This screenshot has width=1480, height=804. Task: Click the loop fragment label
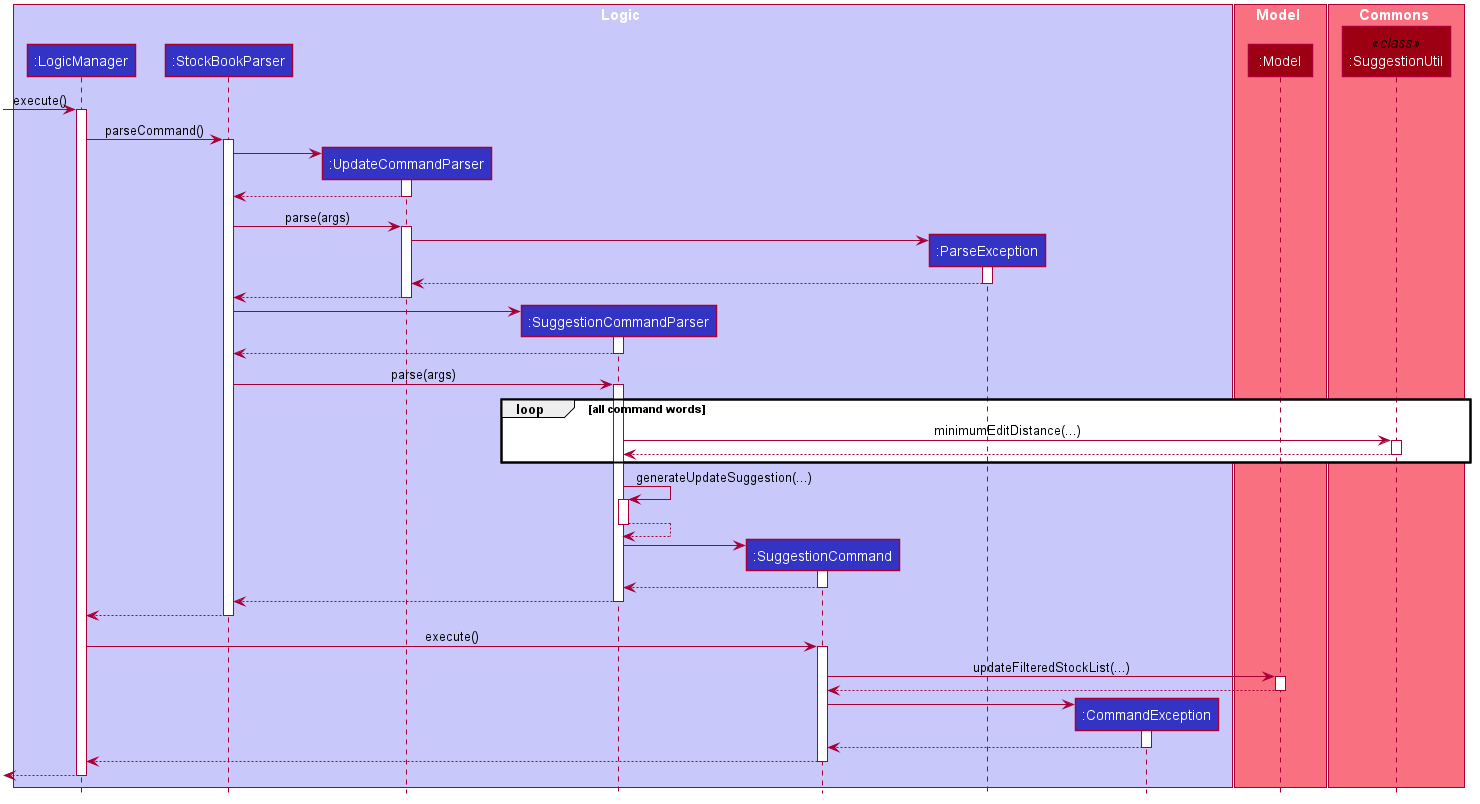[x=530, y=409]
